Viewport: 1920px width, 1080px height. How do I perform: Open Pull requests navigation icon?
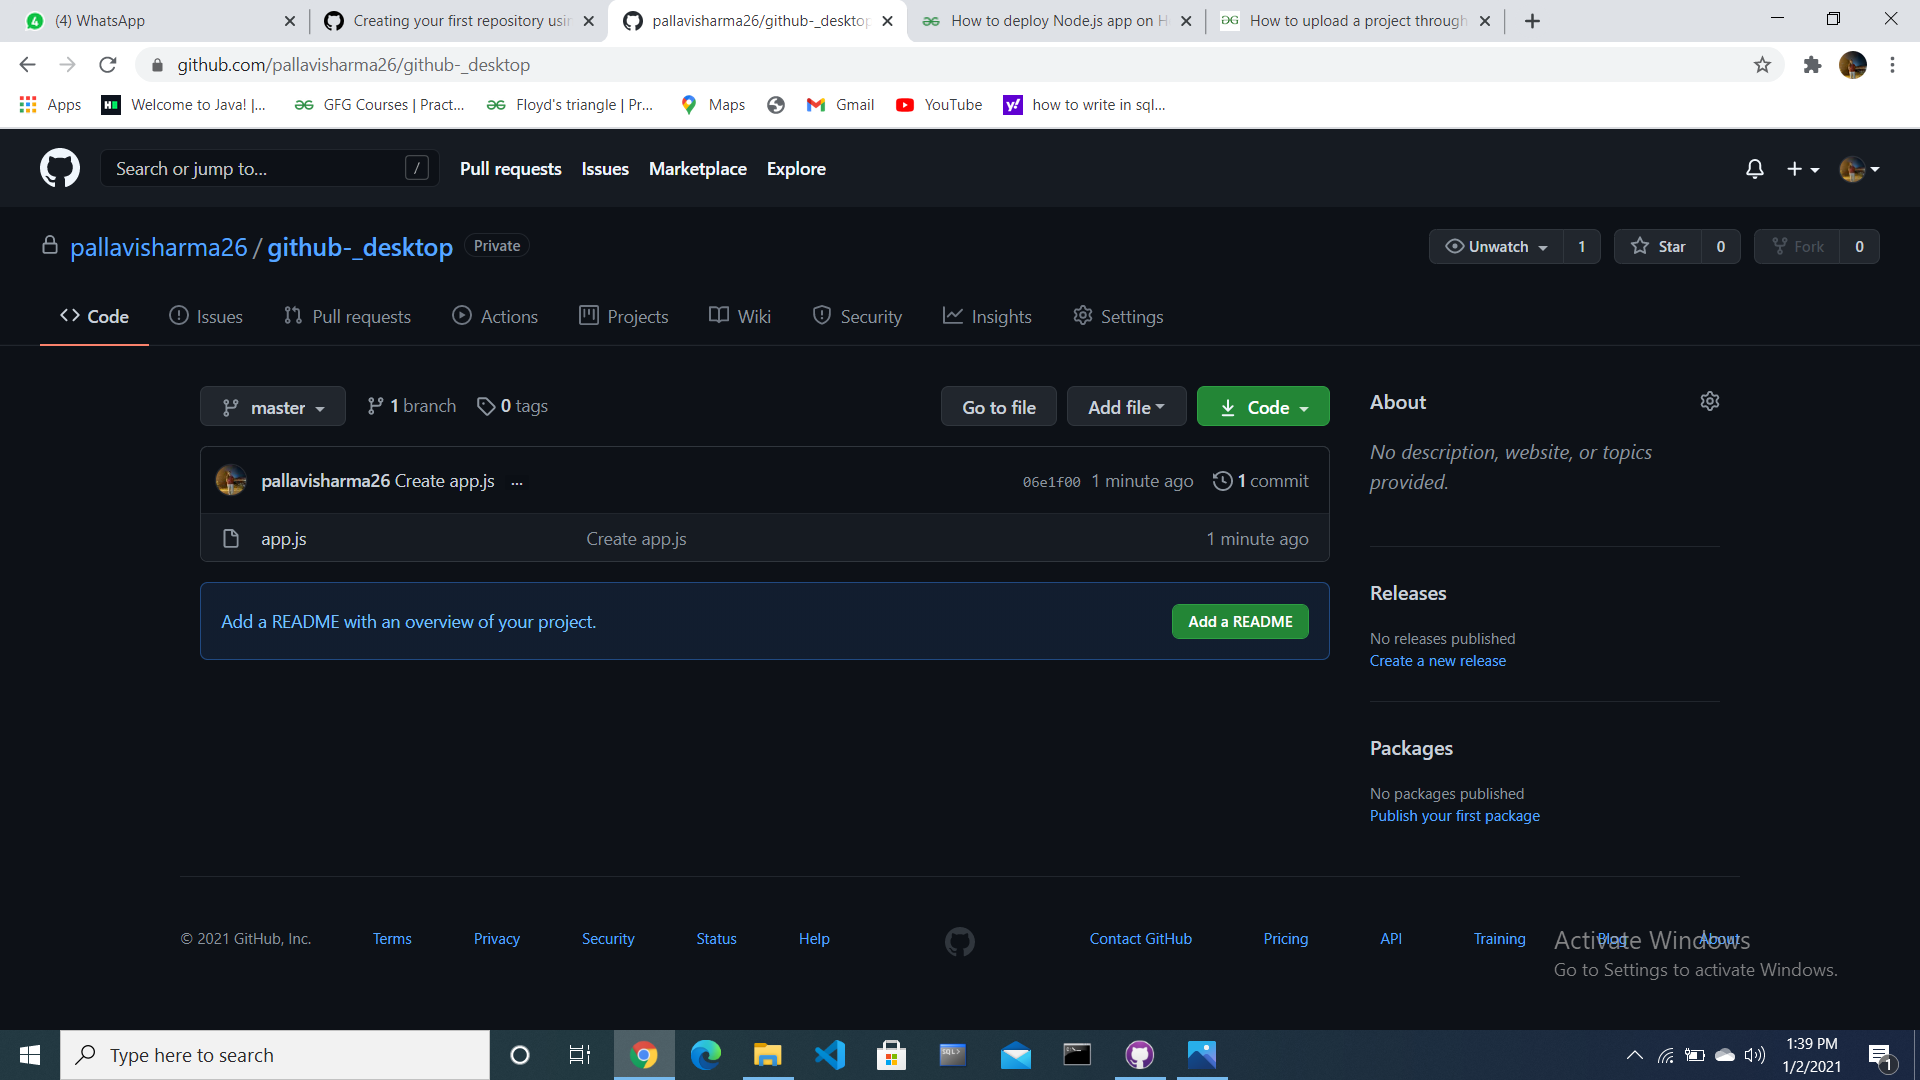[290, 316]
